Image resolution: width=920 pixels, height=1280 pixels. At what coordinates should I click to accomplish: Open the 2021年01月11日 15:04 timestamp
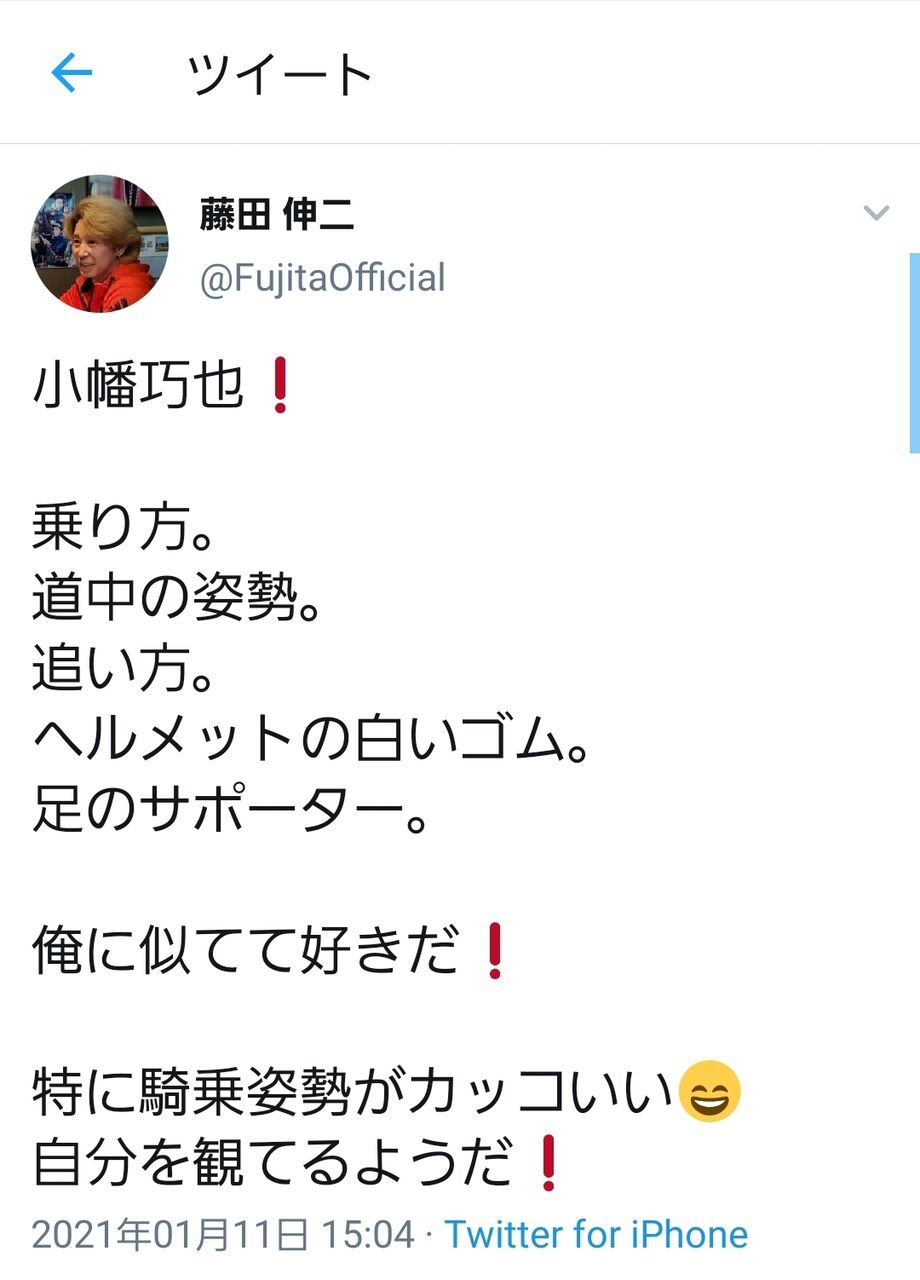[222, 1234]
